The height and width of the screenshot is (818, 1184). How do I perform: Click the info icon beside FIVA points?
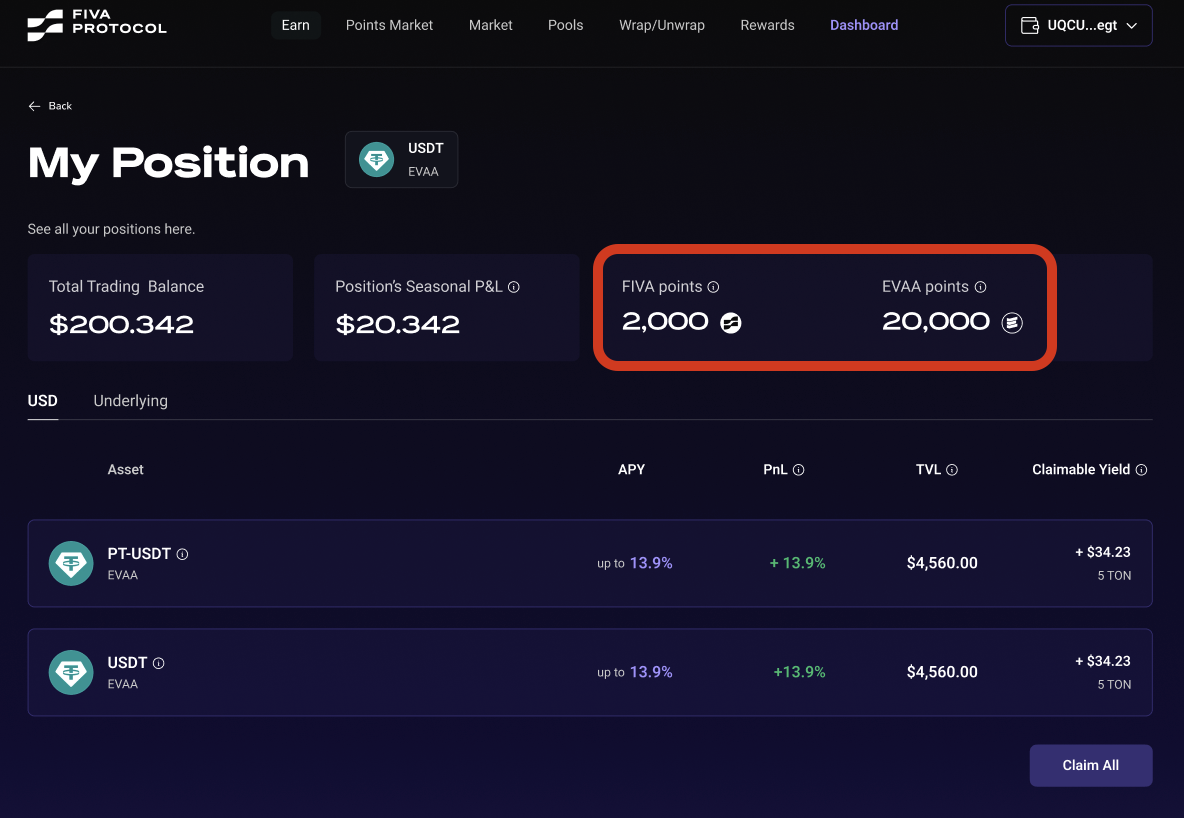tap(713, 287)
